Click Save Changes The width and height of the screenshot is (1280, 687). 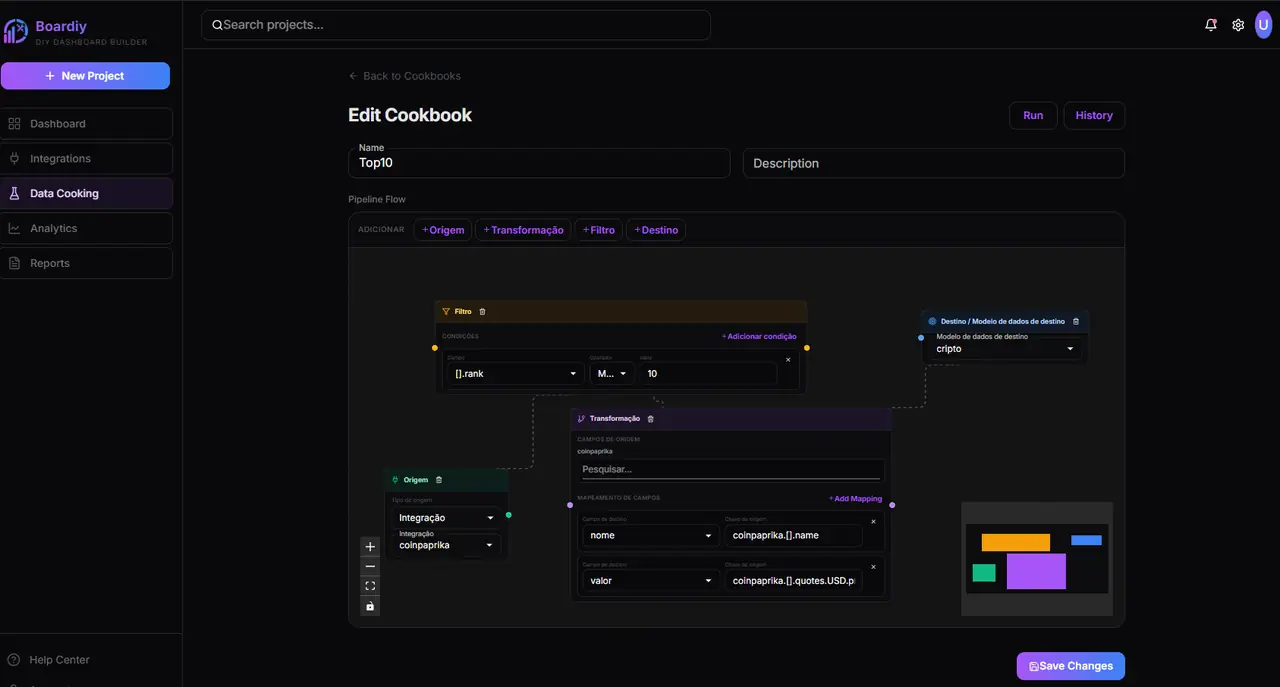click(x=1071, y=666)
